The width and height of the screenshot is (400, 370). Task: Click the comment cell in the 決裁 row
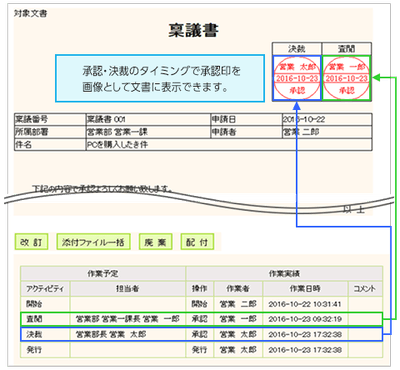click(x=365, y=334)
